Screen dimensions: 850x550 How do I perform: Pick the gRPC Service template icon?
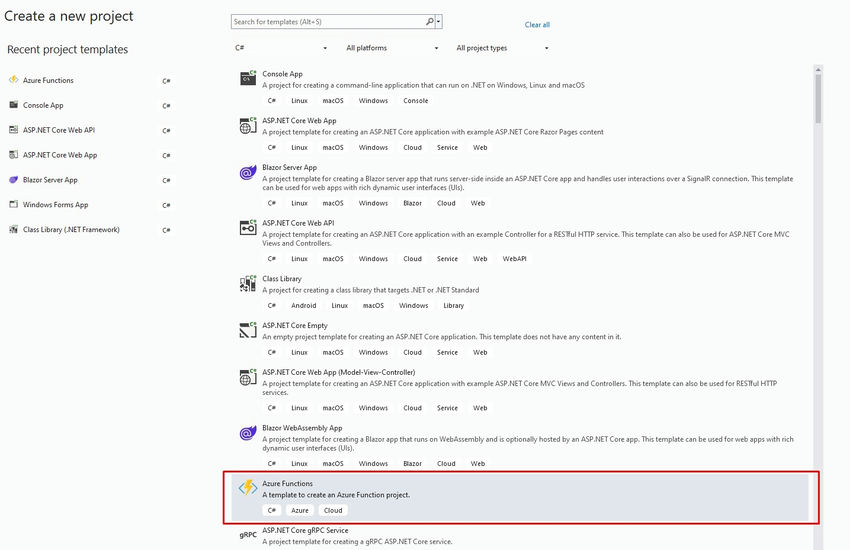point(248,535)
